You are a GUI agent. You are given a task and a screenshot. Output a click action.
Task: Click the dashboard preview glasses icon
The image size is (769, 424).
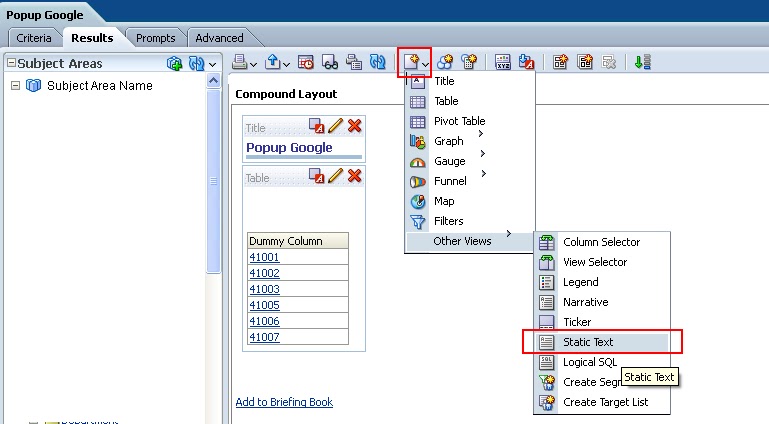pyautogui.click(x=330, y=62)
